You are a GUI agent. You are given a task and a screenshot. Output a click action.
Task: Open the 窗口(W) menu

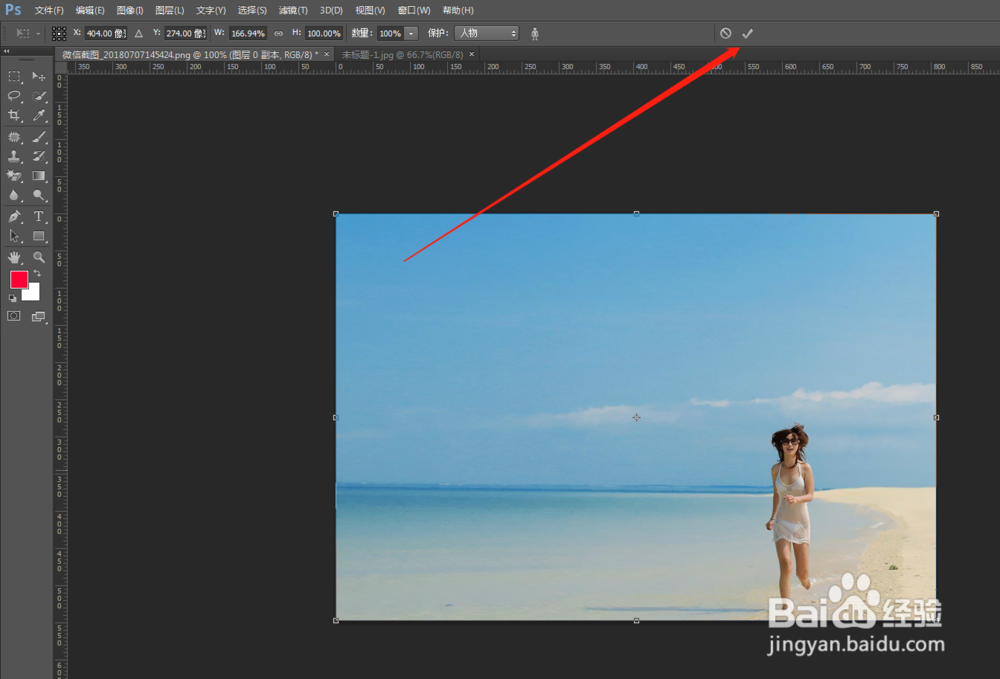pyautogui.click(x=414, y=10)
